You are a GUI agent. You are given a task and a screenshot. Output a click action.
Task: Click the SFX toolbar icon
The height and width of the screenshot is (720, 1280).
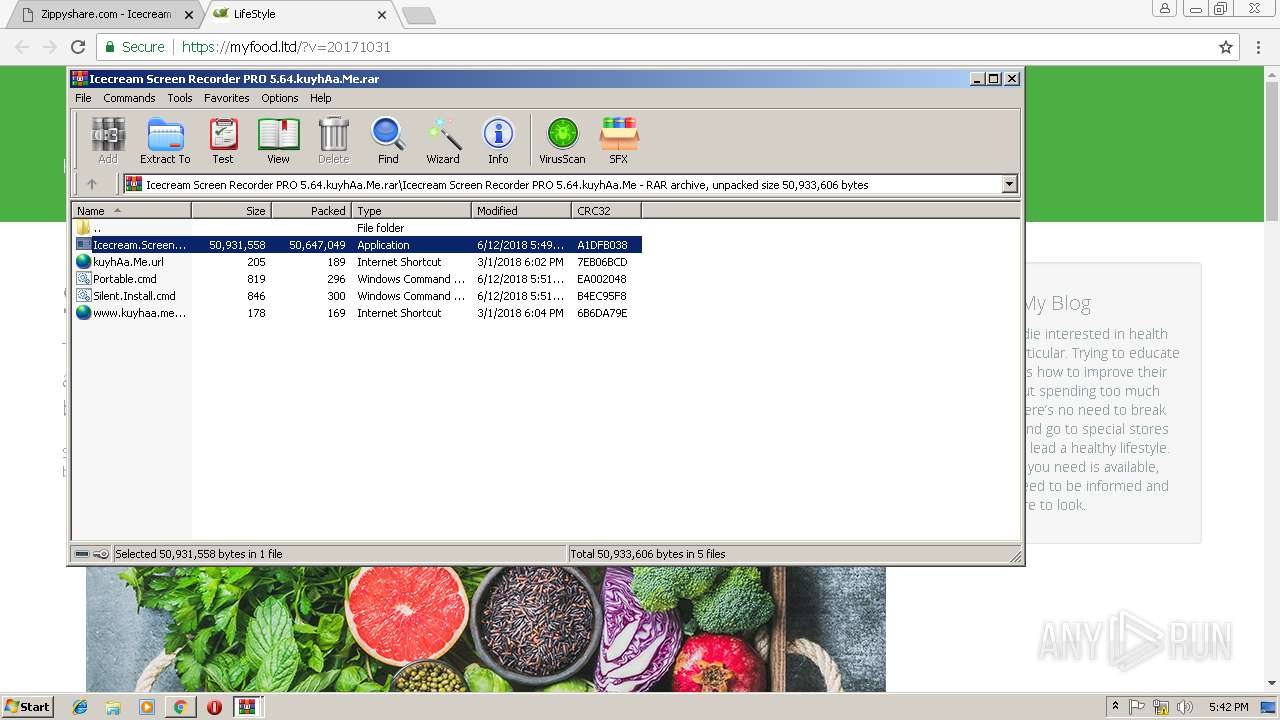tap(619, 140)
